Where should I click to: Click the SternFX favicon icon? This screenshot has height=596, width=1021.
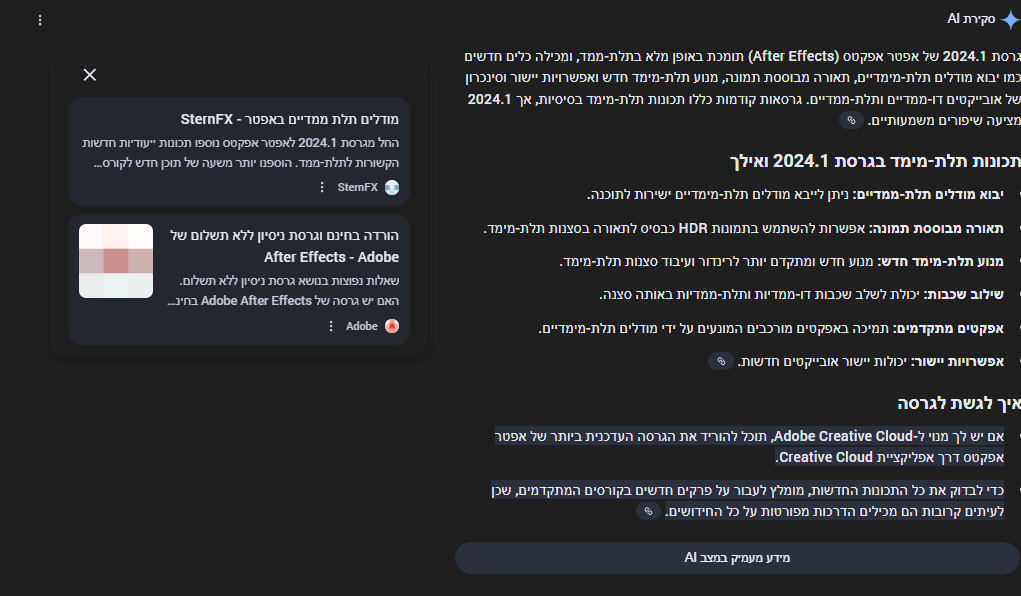point(392,187)
